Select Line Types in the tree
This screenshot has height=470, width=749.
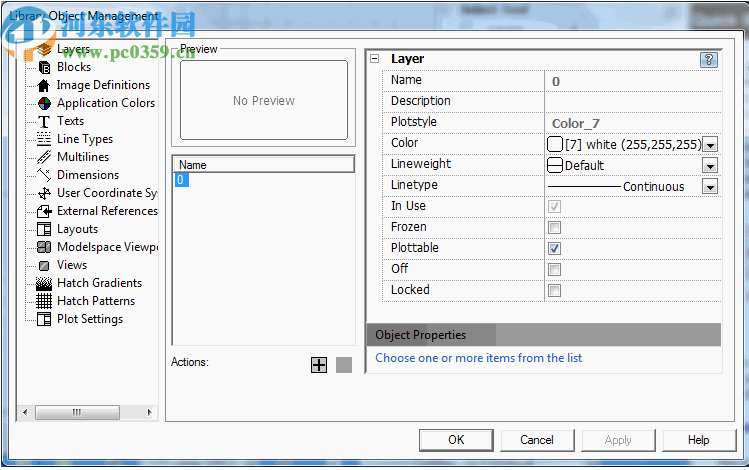tap(84, 139)
